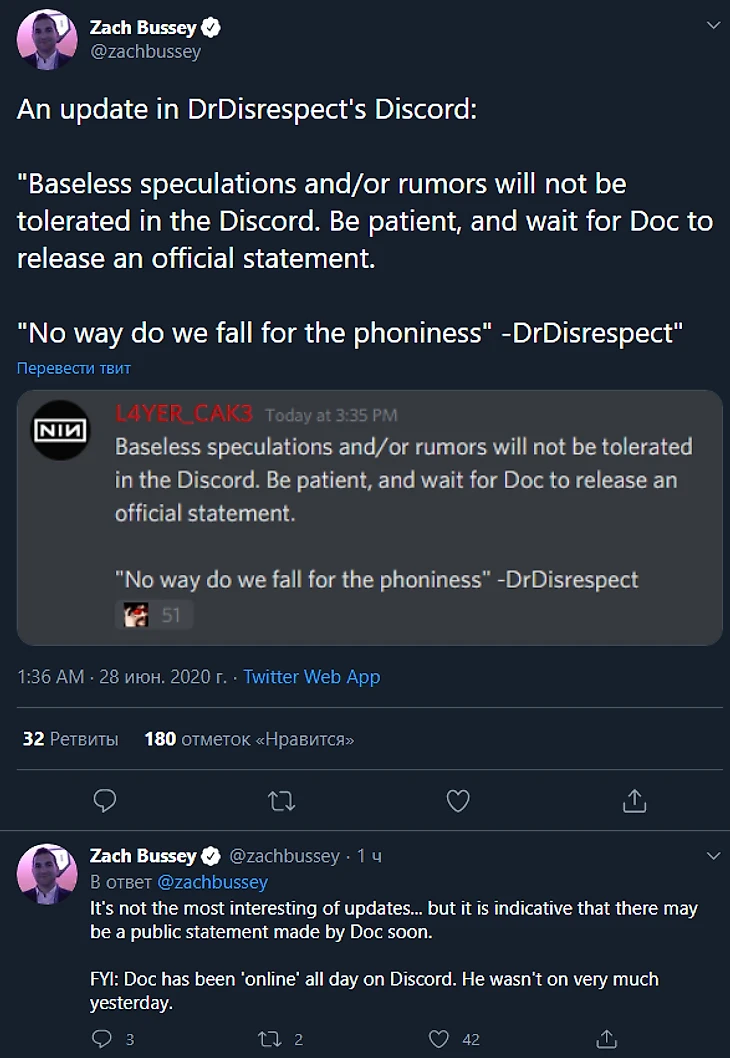
Task: Like the follow-up tweet with 42 likes
Action: (x=440, y=1039)
